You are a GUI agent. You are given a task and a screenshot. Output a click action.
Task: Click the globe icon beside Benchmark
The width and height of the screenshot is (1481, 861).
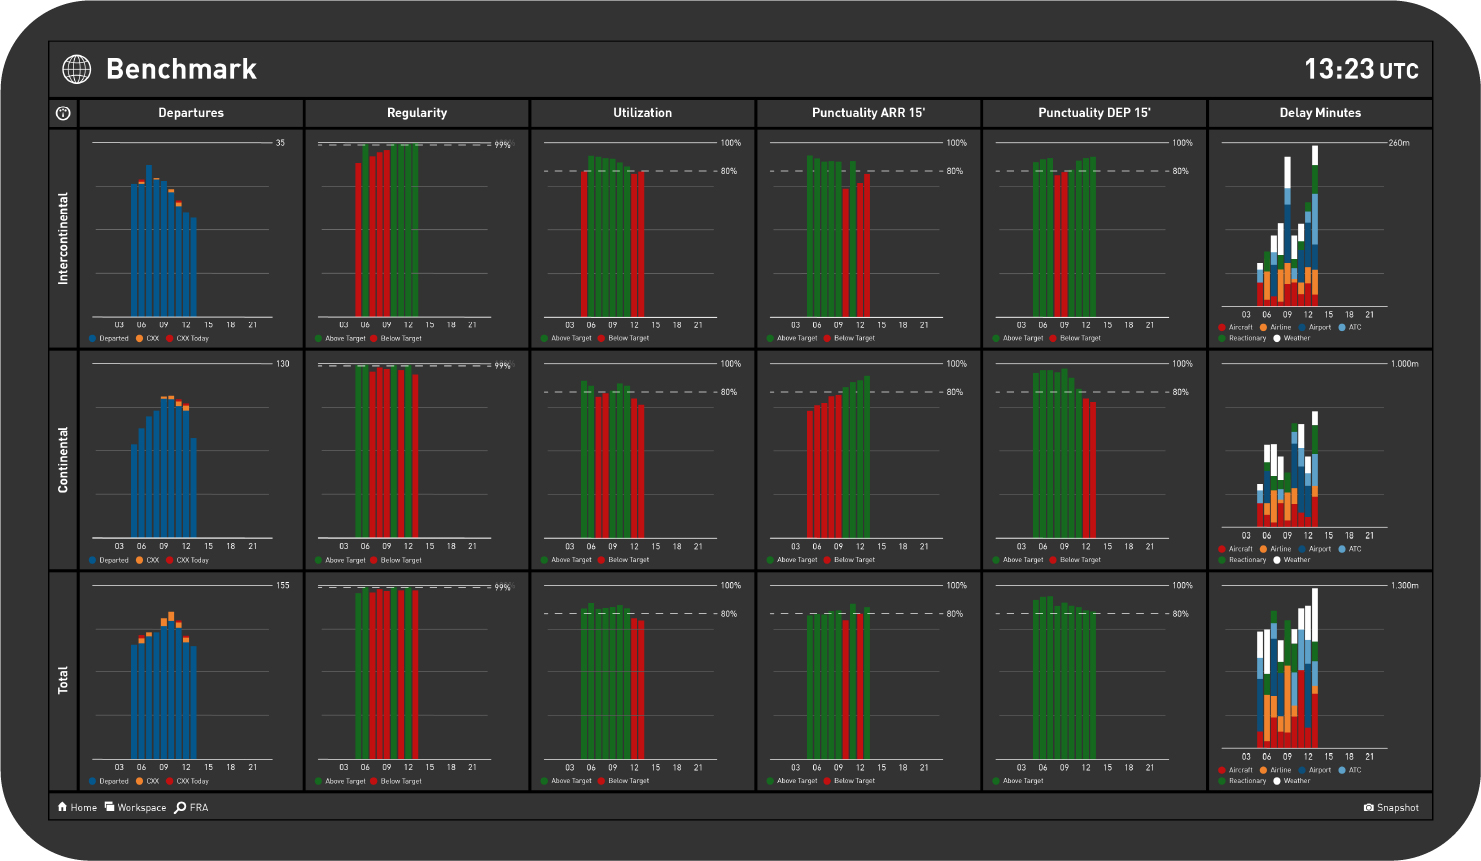pos(77,69)
